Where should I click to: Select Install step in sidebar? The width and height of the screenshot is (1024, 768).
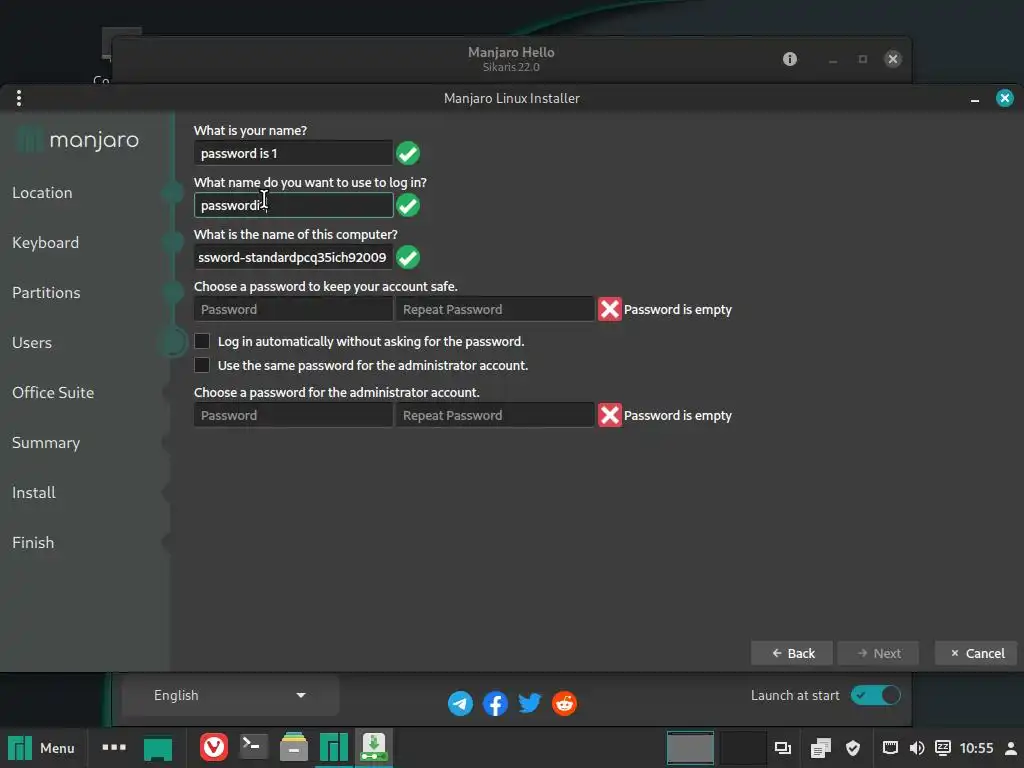pyautogui.click(x=34, y=492)
